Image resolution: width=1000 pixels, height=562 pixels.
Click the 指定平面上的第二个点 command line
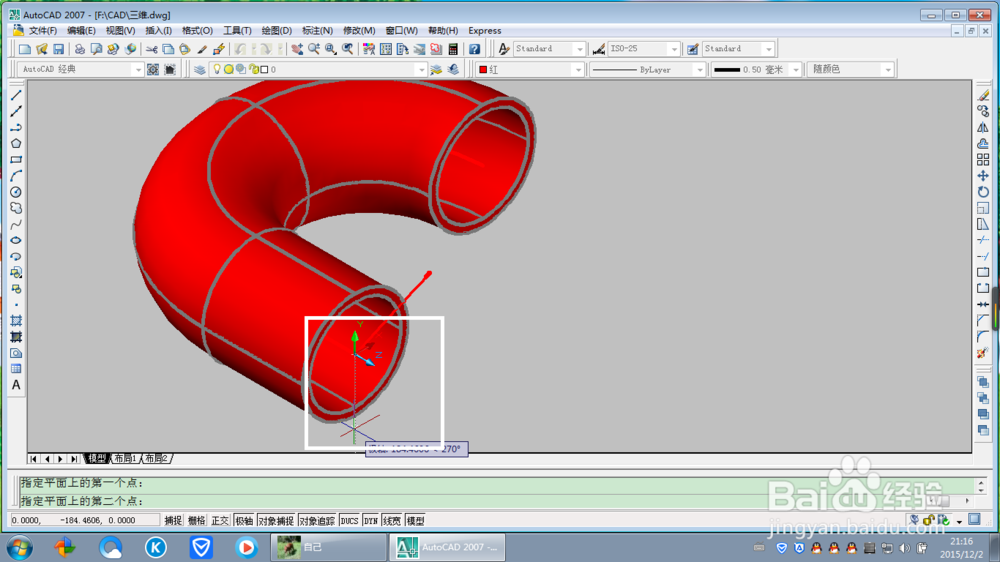495,501
